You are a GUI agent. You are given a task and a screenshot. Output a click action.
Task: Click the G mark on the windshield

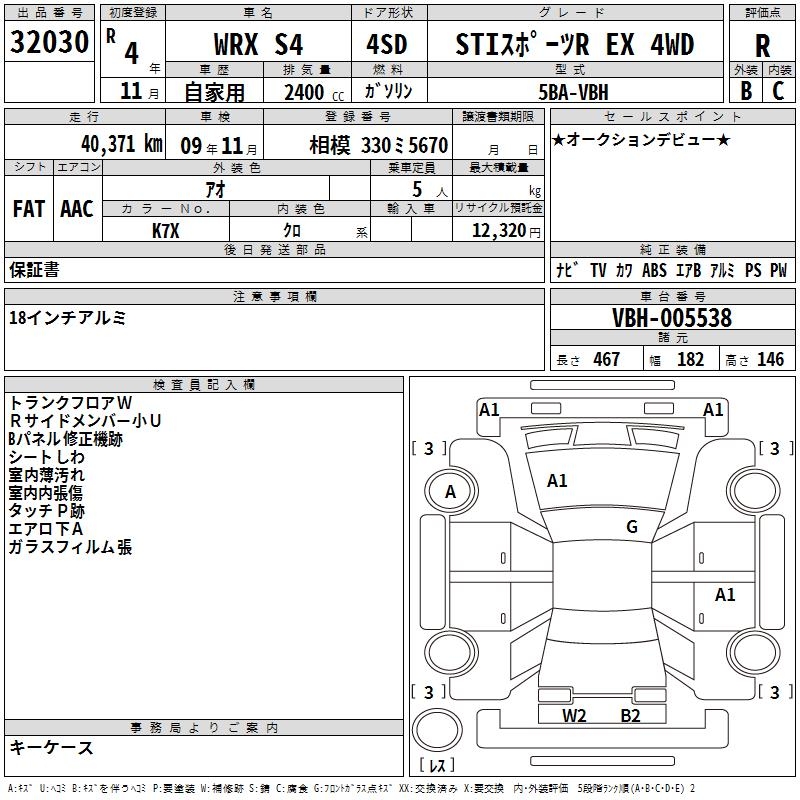[632, 526]
